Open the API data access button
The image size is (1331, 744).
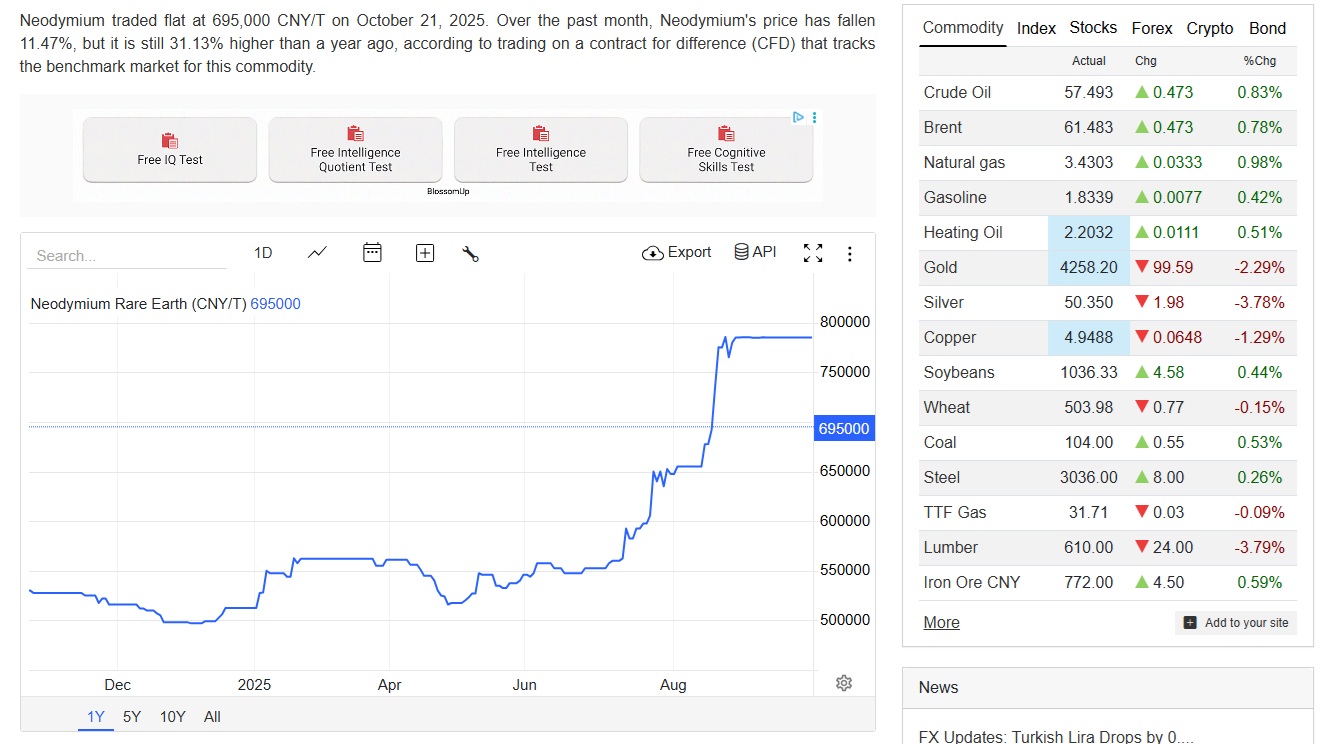point(755,252)
